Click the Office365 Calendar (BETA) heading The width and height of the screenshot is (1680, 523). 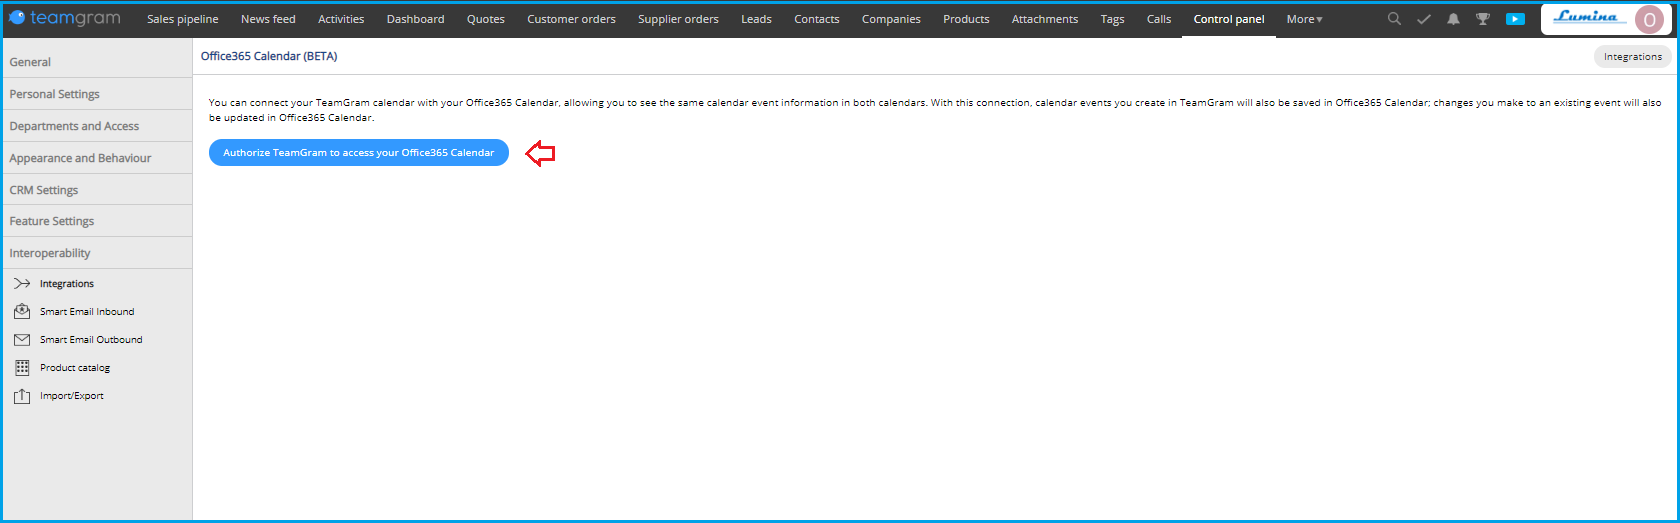[x=269, y=56]
